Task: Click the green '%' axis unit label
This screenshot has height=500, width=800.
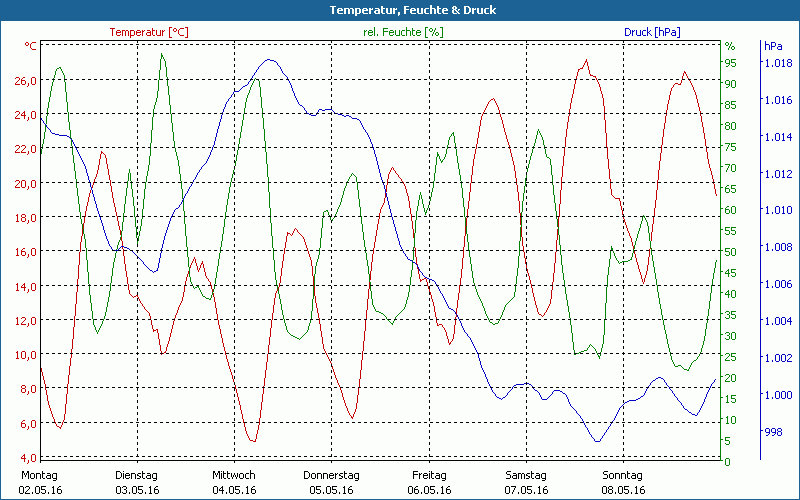Action: 730,46
